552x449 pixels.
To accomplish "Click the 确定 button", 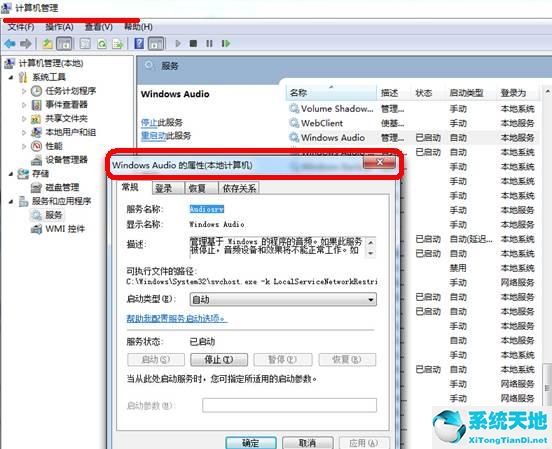I will (251, 443).
